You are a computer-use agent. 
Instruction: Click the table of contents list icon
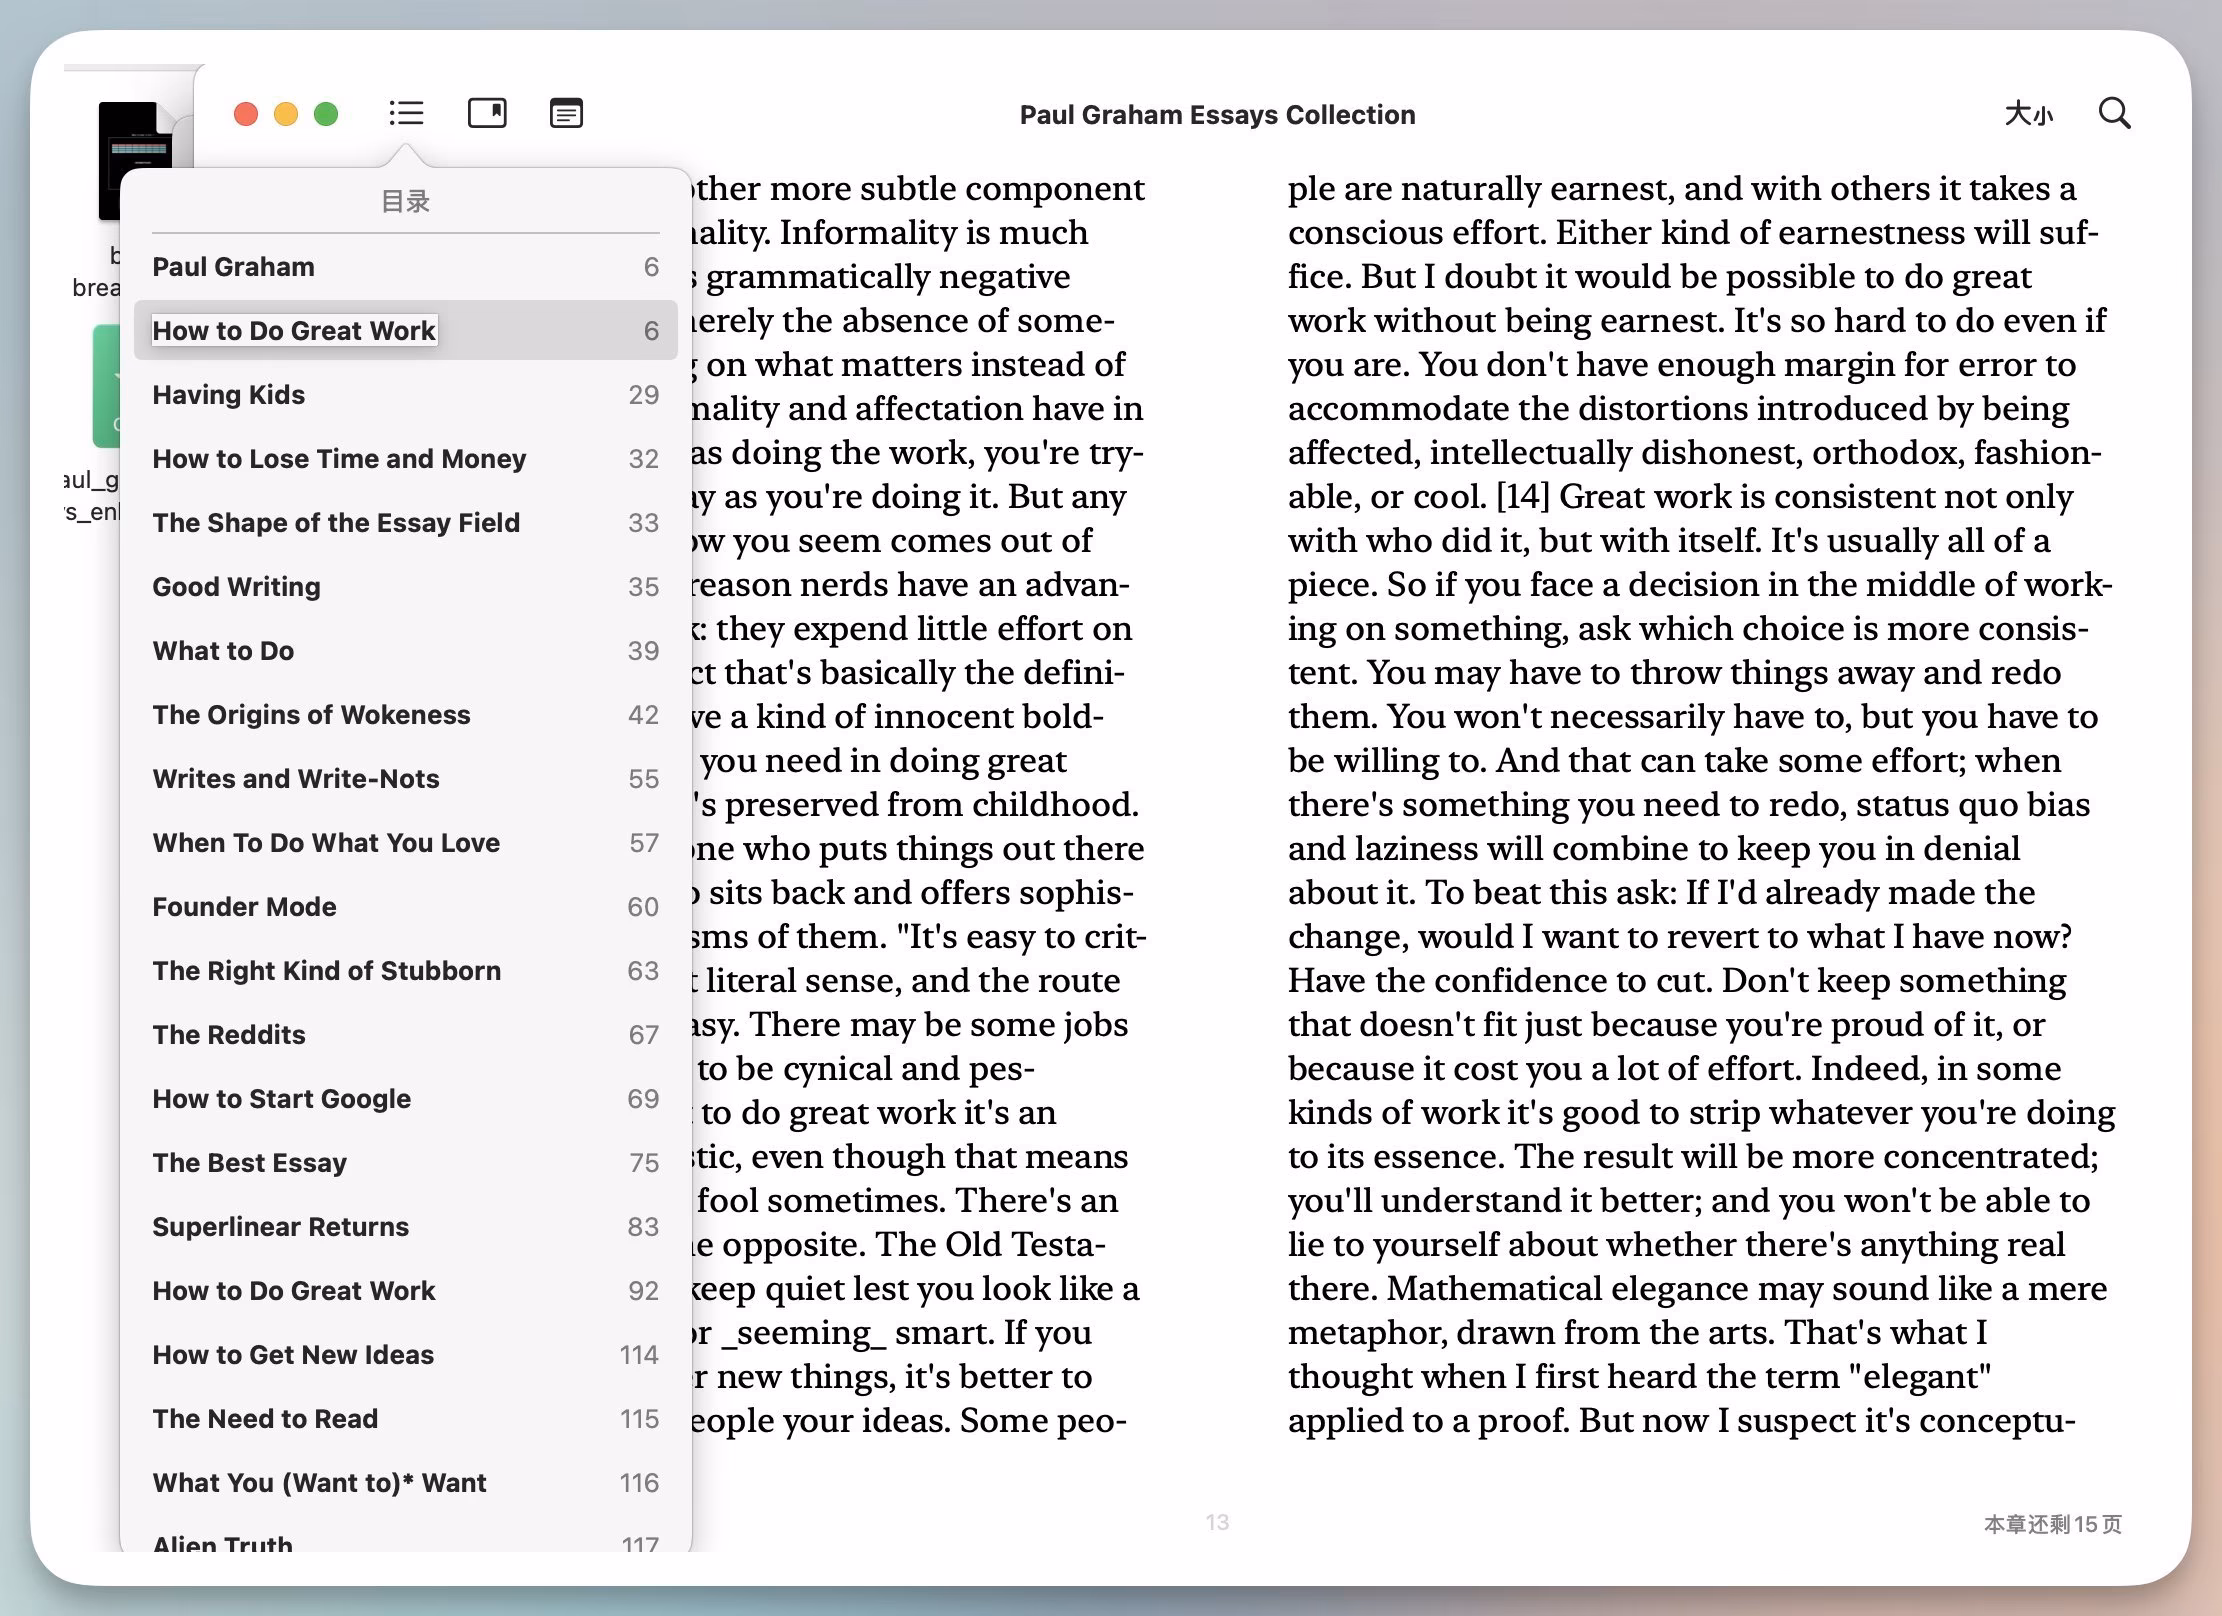406,113
